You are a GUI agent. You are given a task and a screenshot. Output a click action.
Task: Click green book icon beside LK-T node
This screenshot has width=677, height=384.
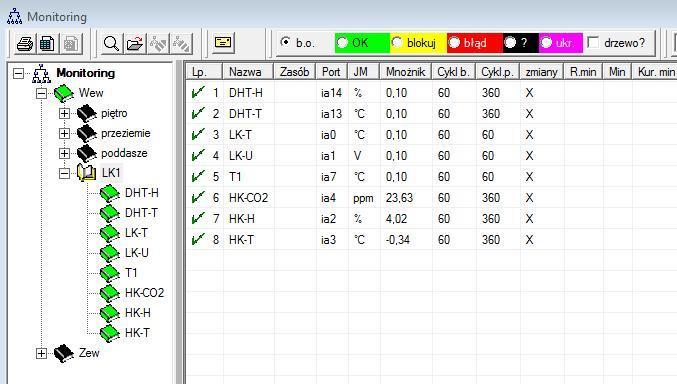coord(110,233)
